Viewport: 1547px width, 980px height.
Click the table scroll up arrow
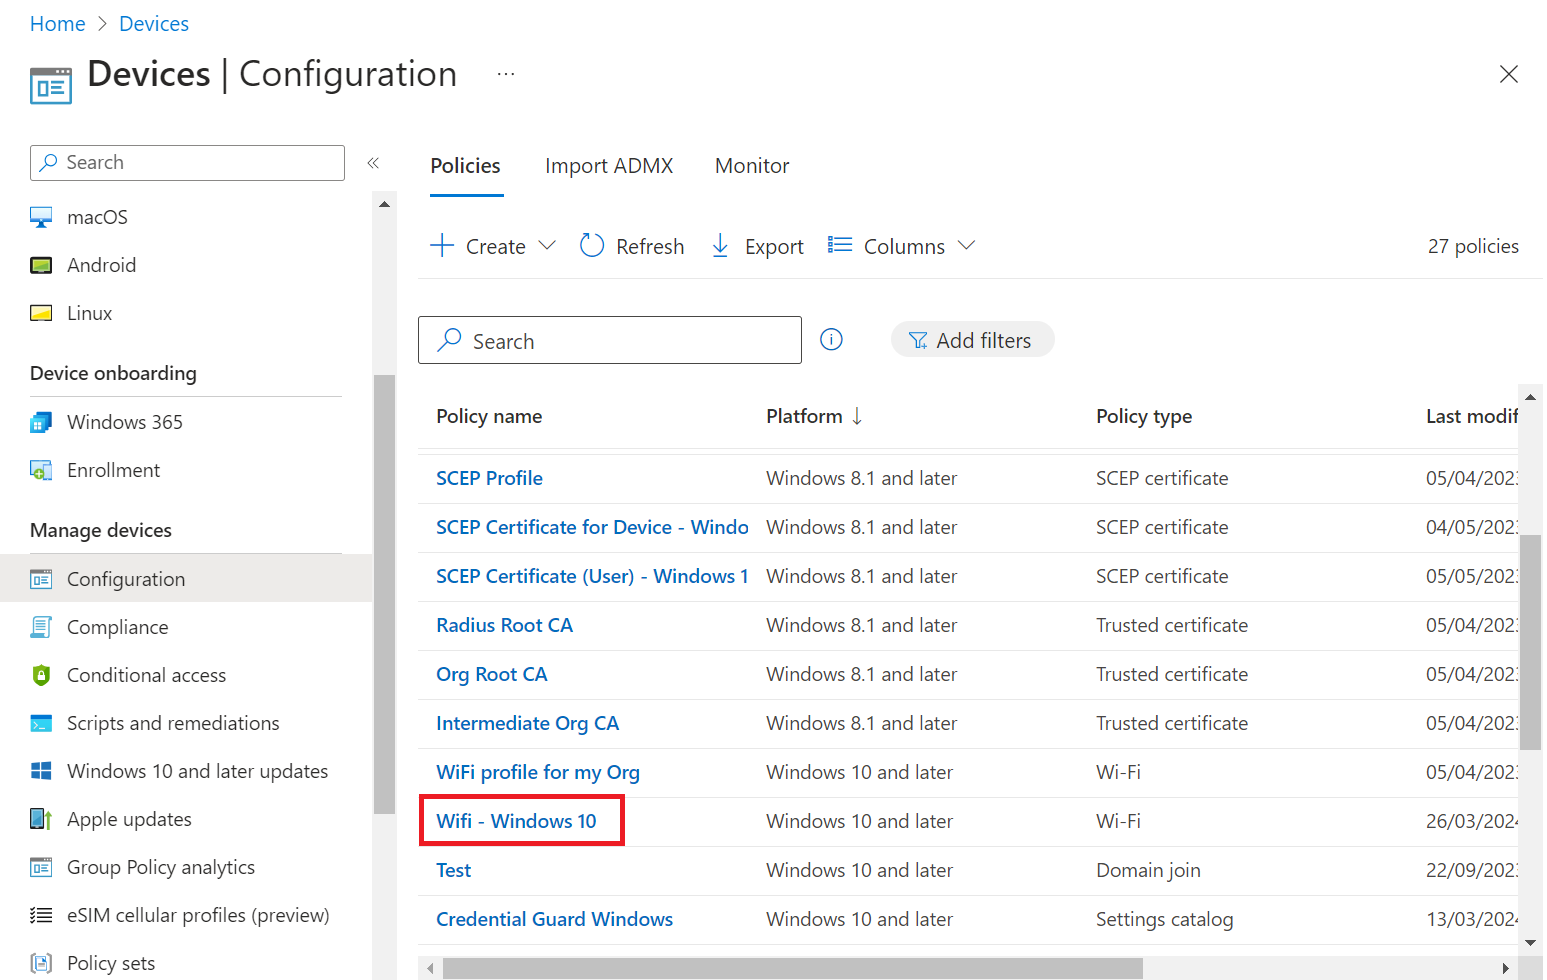(1530, 397)
